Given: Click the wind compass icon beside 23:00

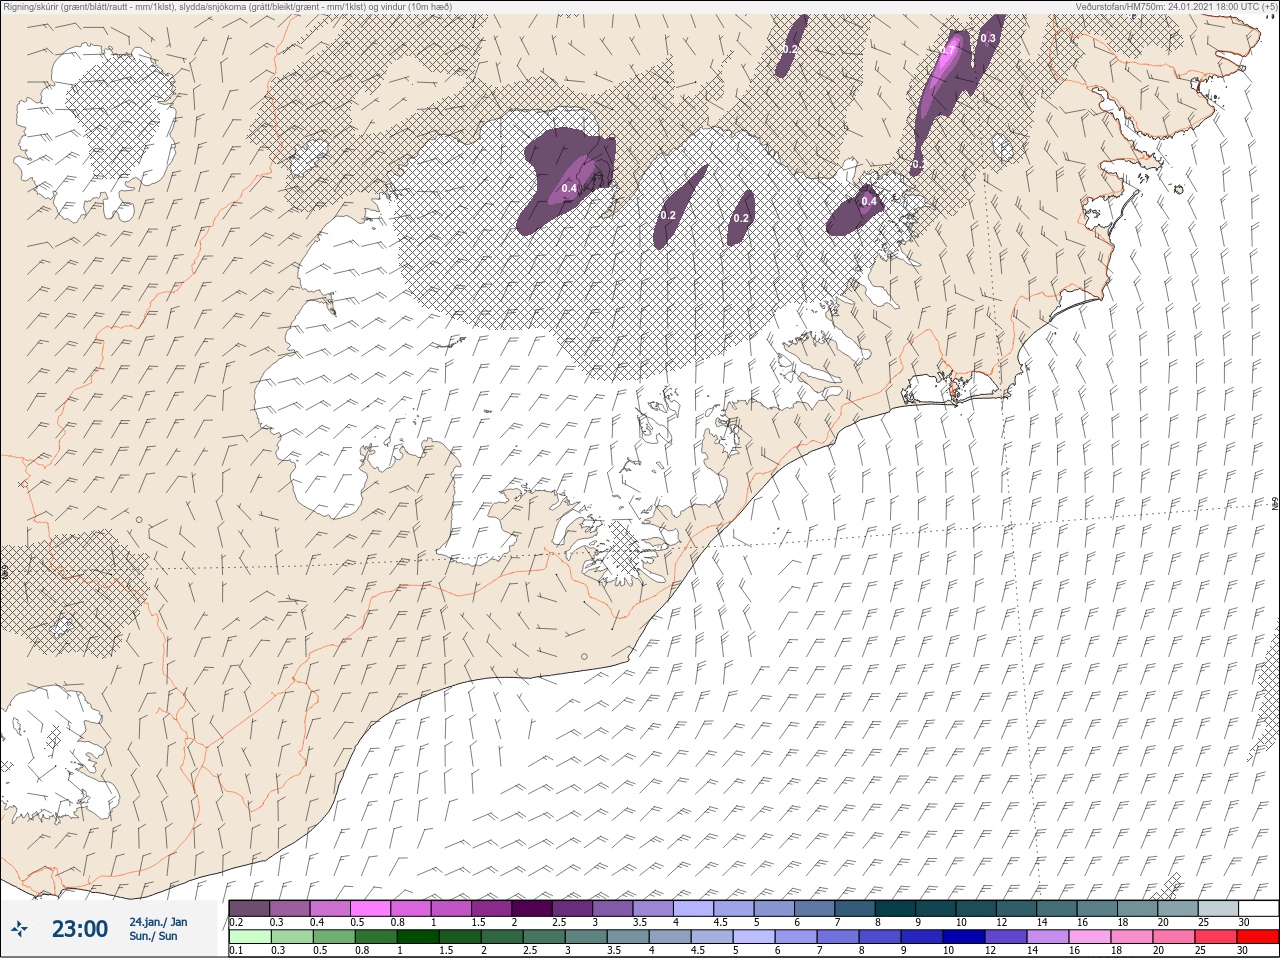Looking at the screenshot, I should pyautogui.click(x=19, y=930).
